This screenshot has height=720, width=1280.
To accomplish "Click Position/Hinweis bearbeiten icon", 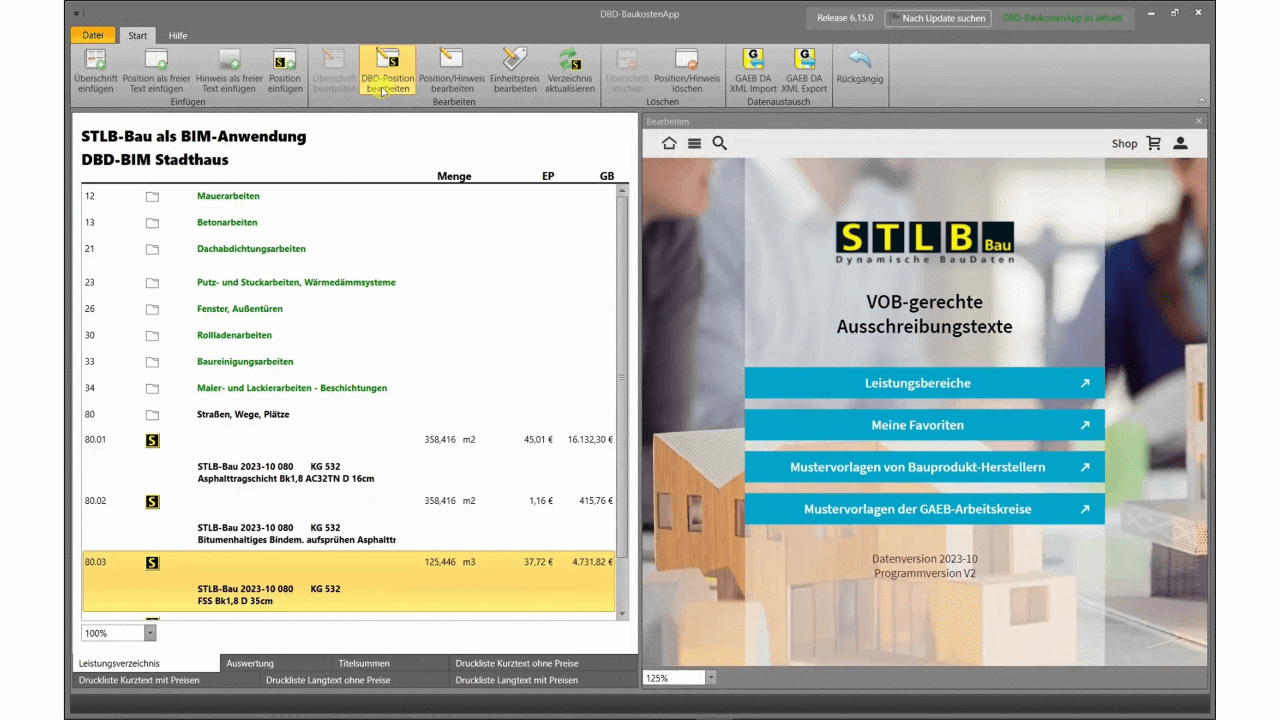I will pyautogui.click(x=451, y=59).
